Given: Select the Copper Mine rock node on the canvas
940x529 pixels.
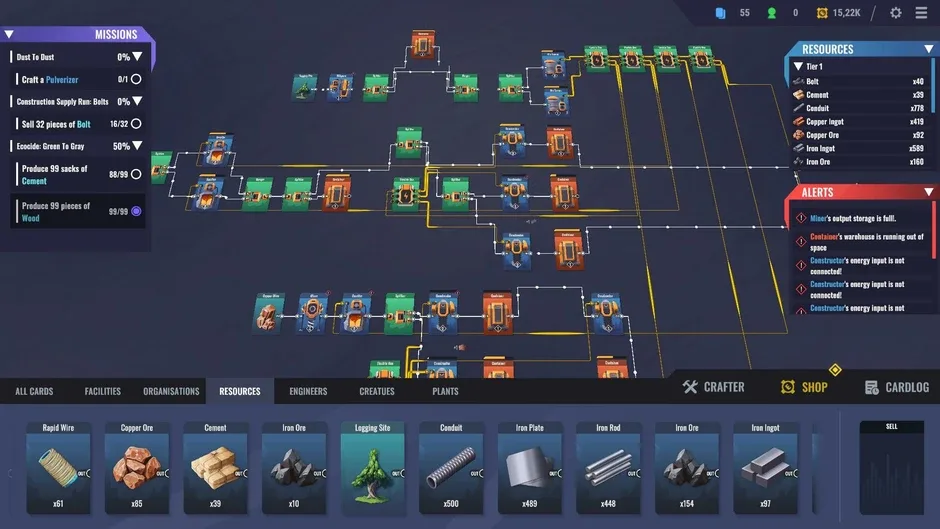Looking at the screenshot, I should 268,314.
